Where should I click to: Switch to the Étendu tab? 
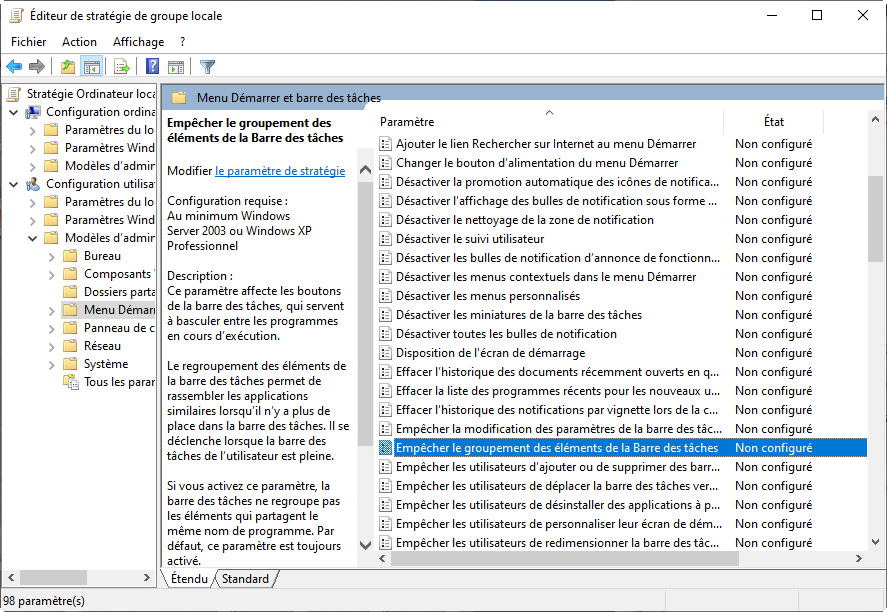coord(189,579)
